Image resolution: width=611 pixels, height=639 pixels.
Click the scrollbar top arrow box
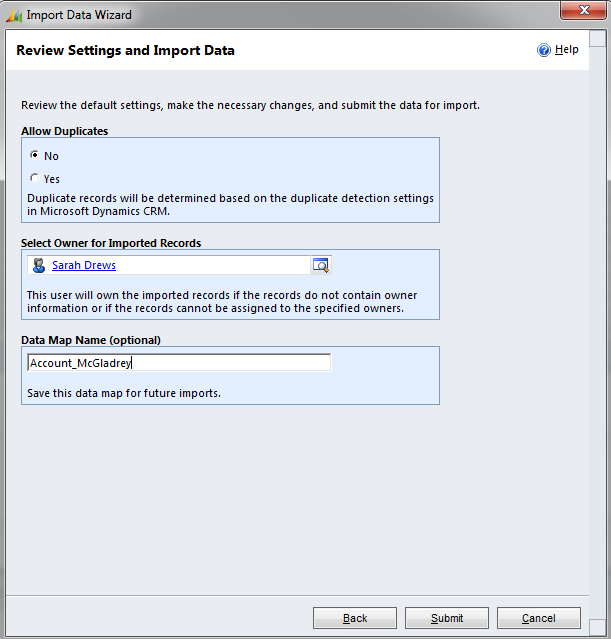click(597, 40)
